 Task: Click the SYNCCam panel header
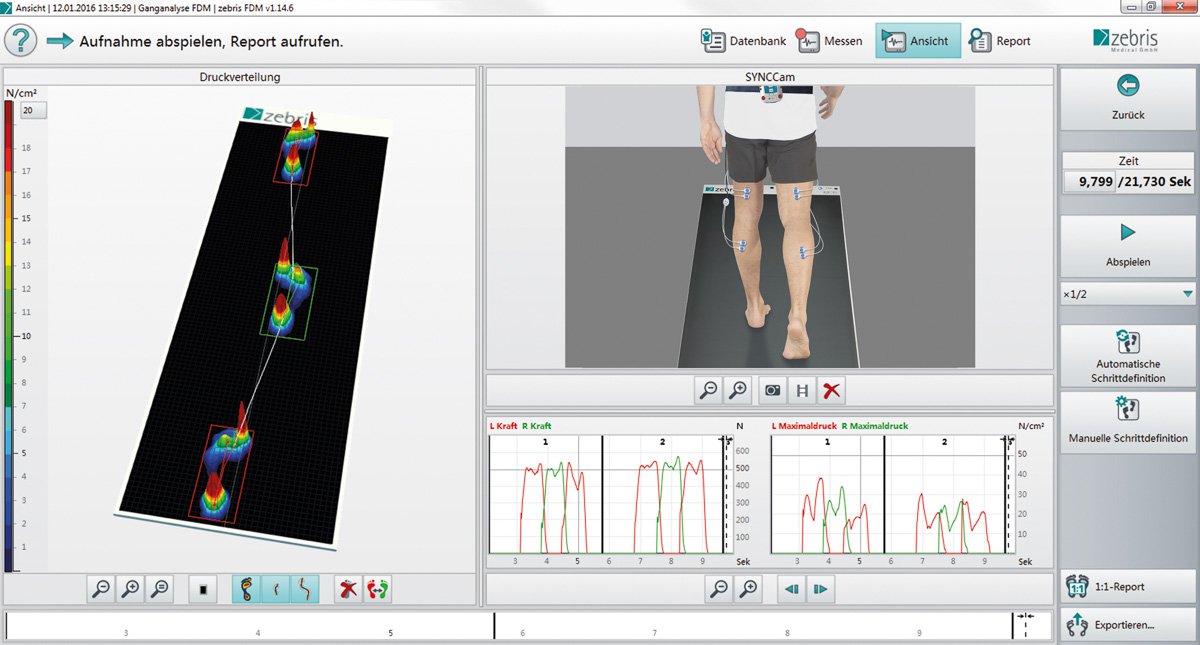pyautogui.click(x=769, y=77)
